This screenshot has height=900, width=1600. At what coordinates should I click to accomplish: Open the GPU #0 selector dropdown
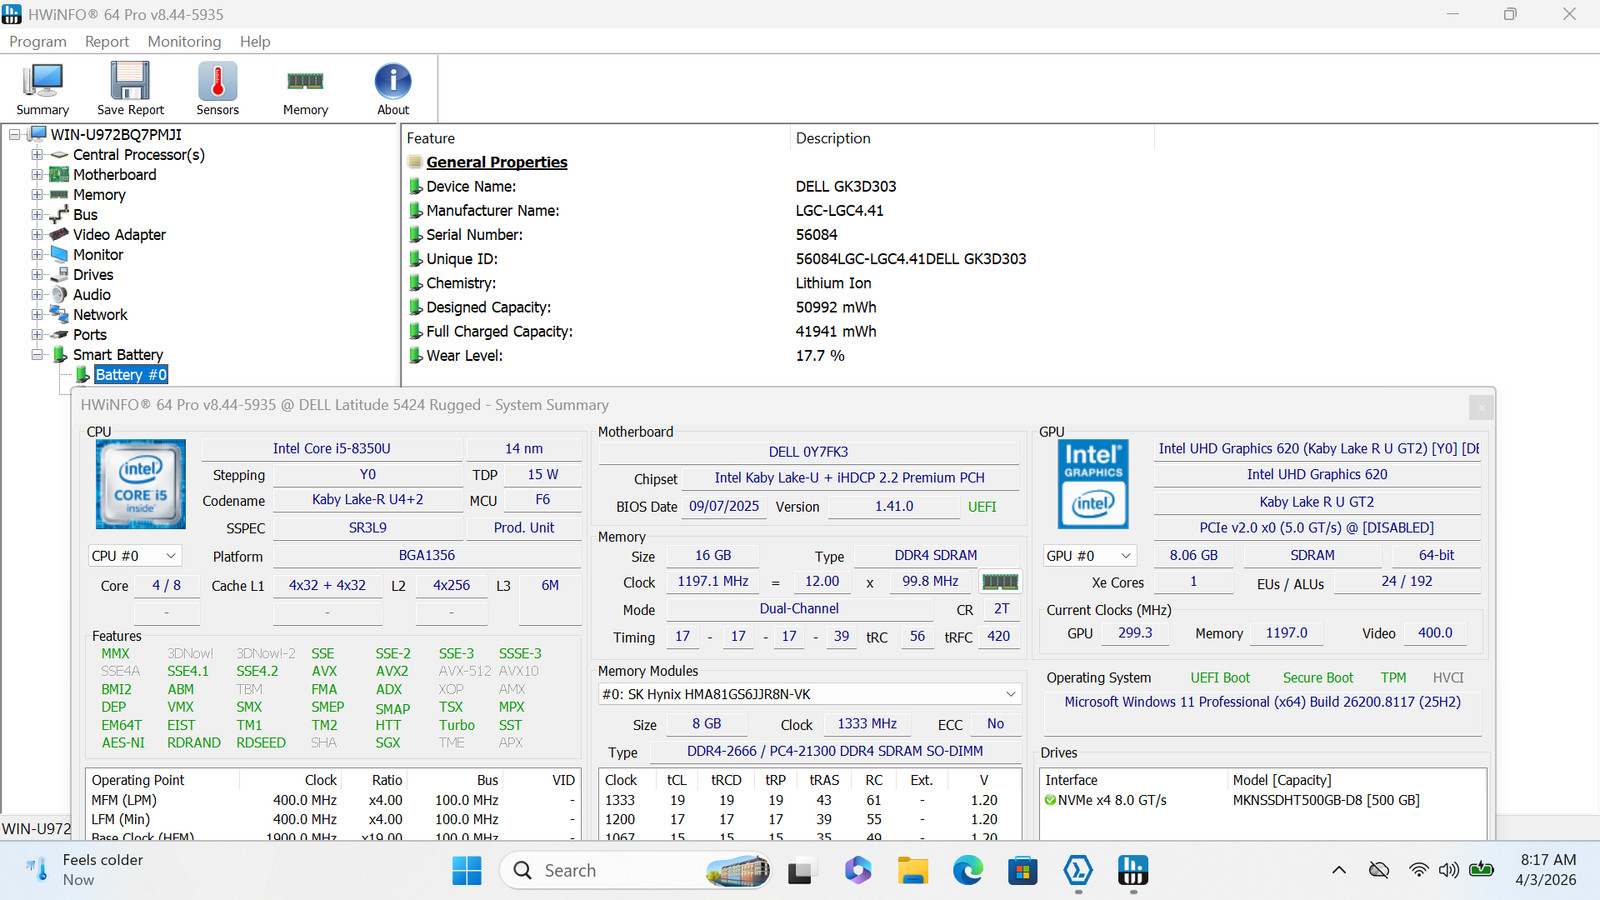click(x=1090, y=556)
